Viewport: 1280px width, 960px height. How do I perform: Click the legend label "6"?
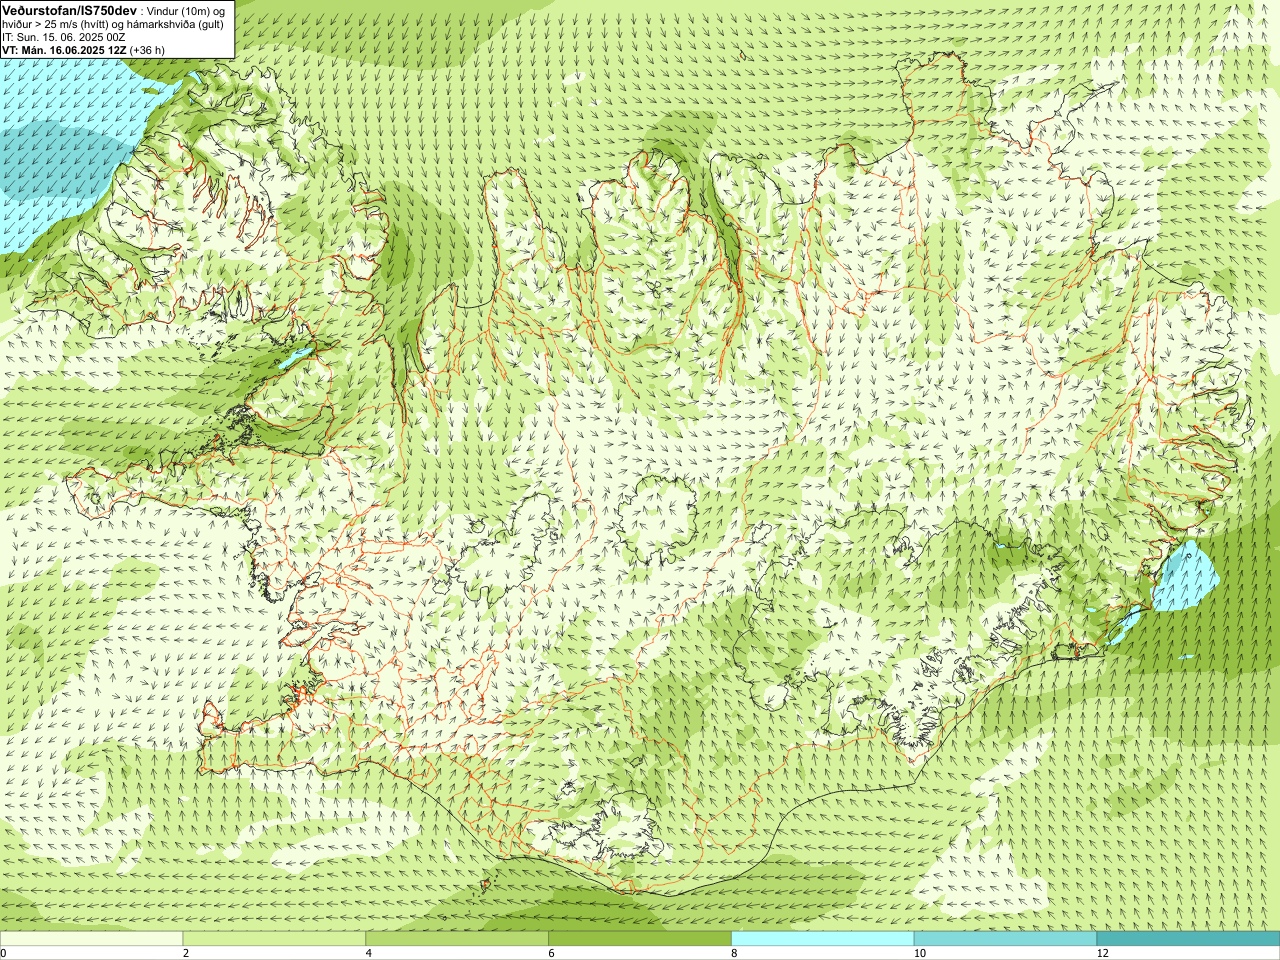(552, 953)
